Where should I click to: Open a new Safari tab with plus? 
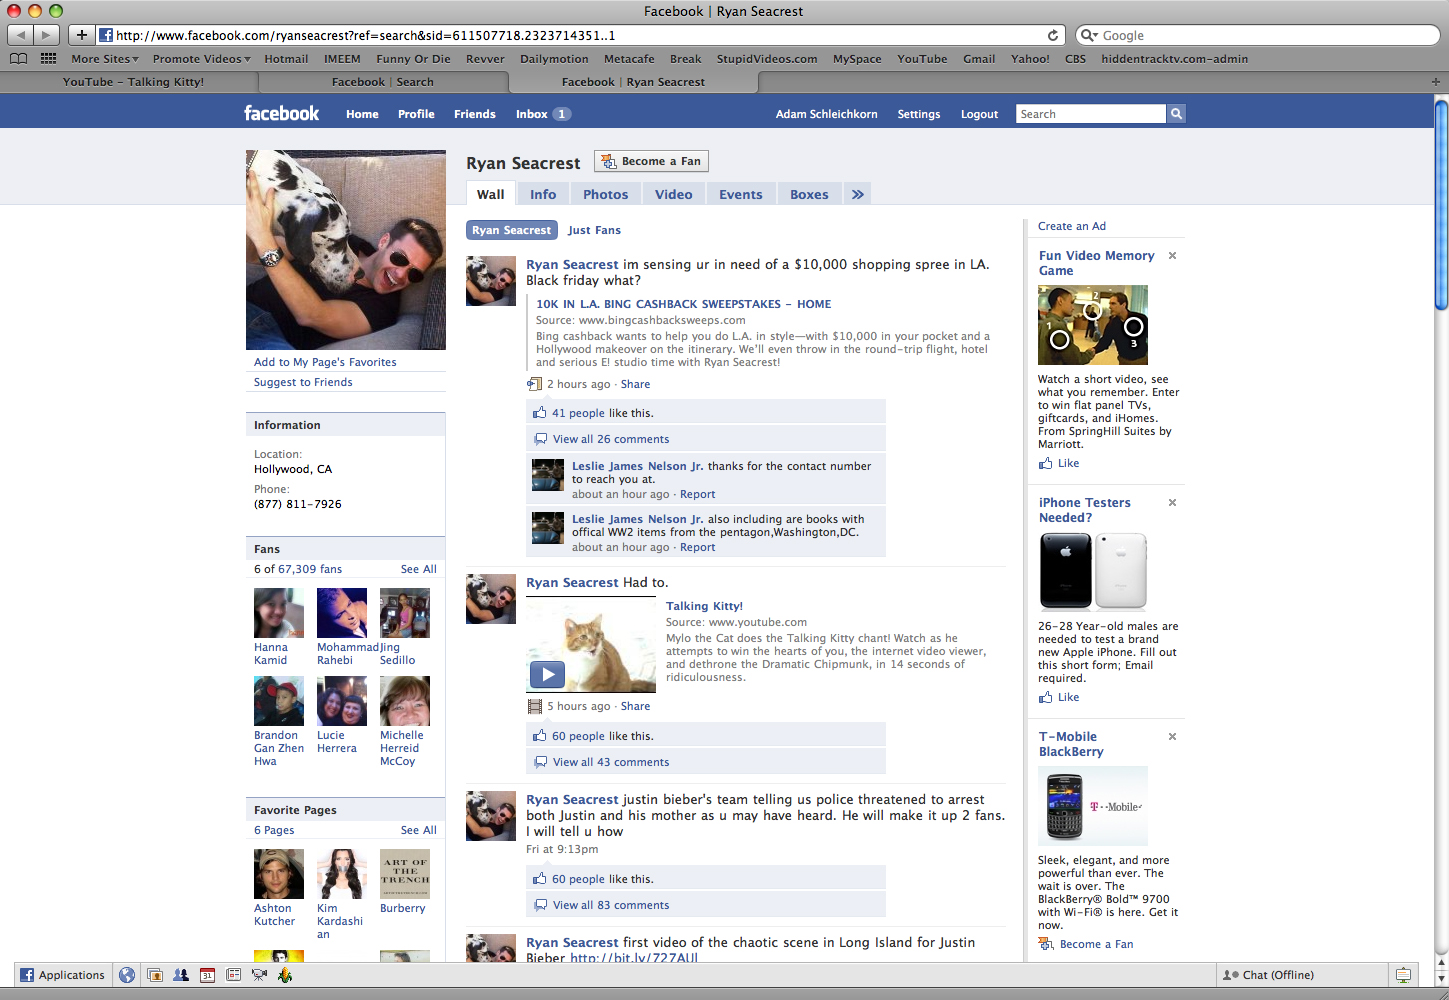coord(1436,82)
